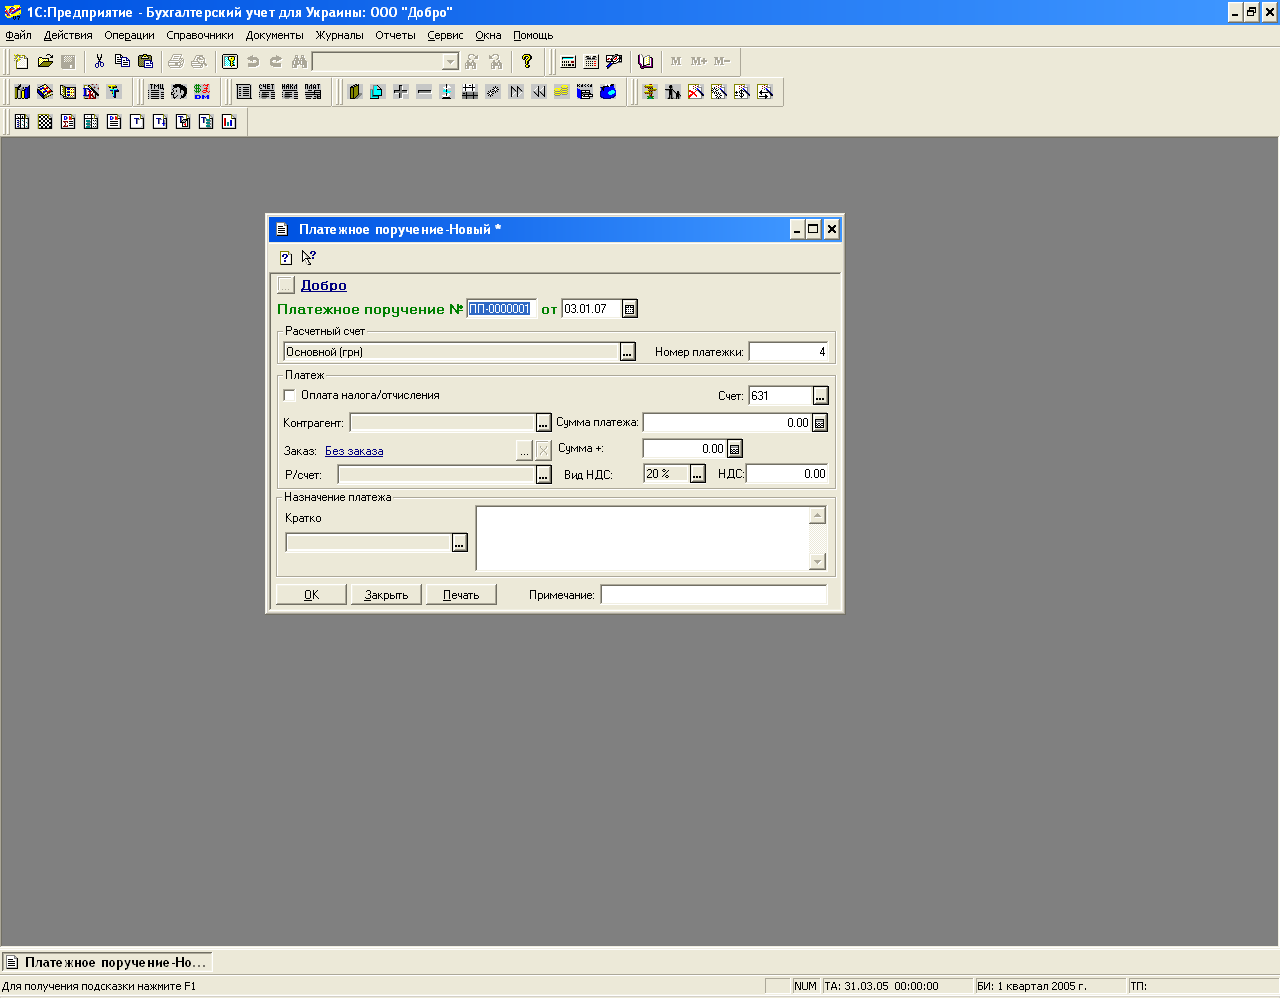1280x998 pixels.
Task: Click the НАКЛ waybill toolbar icon
Action: point(290,92)
